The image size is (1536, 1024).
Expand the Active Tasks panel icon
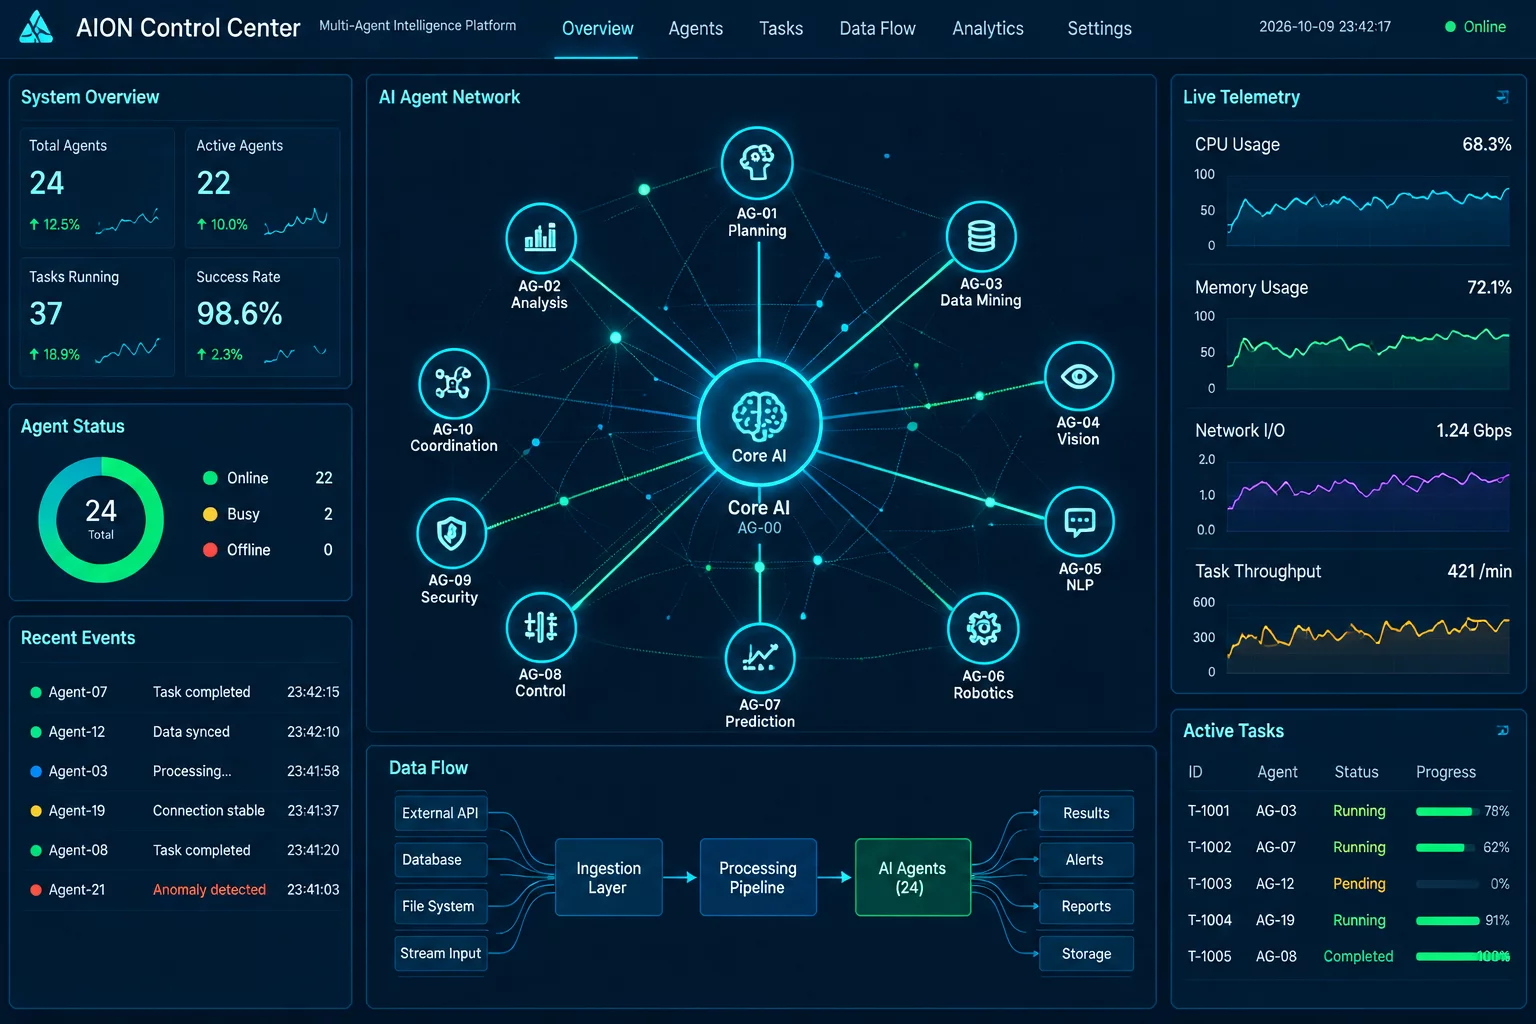click(1502, 731)
